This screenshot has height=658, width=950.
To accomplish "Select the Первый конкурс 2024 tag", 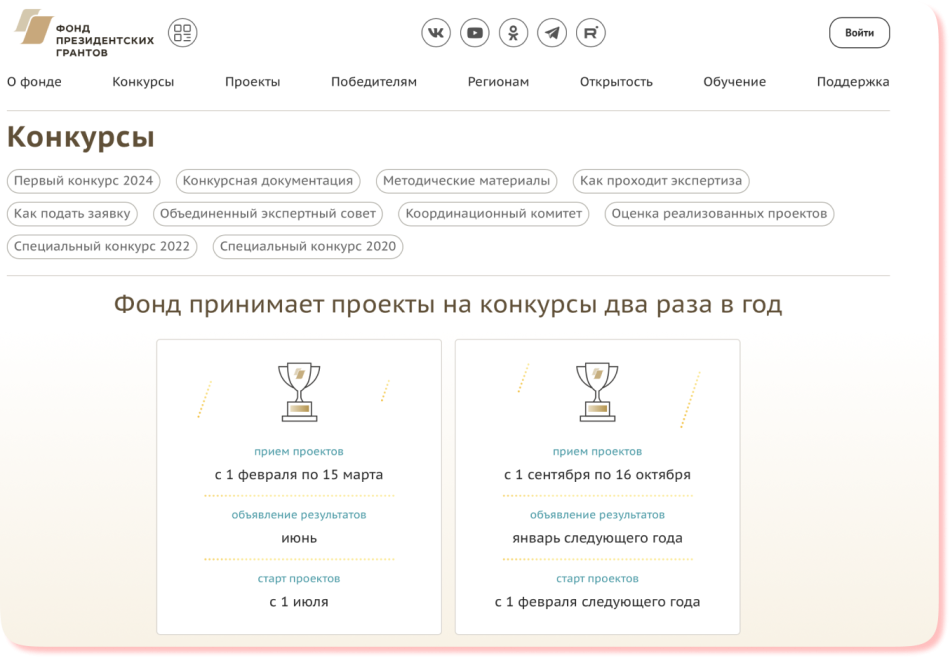I will click(x=84, y=181).
